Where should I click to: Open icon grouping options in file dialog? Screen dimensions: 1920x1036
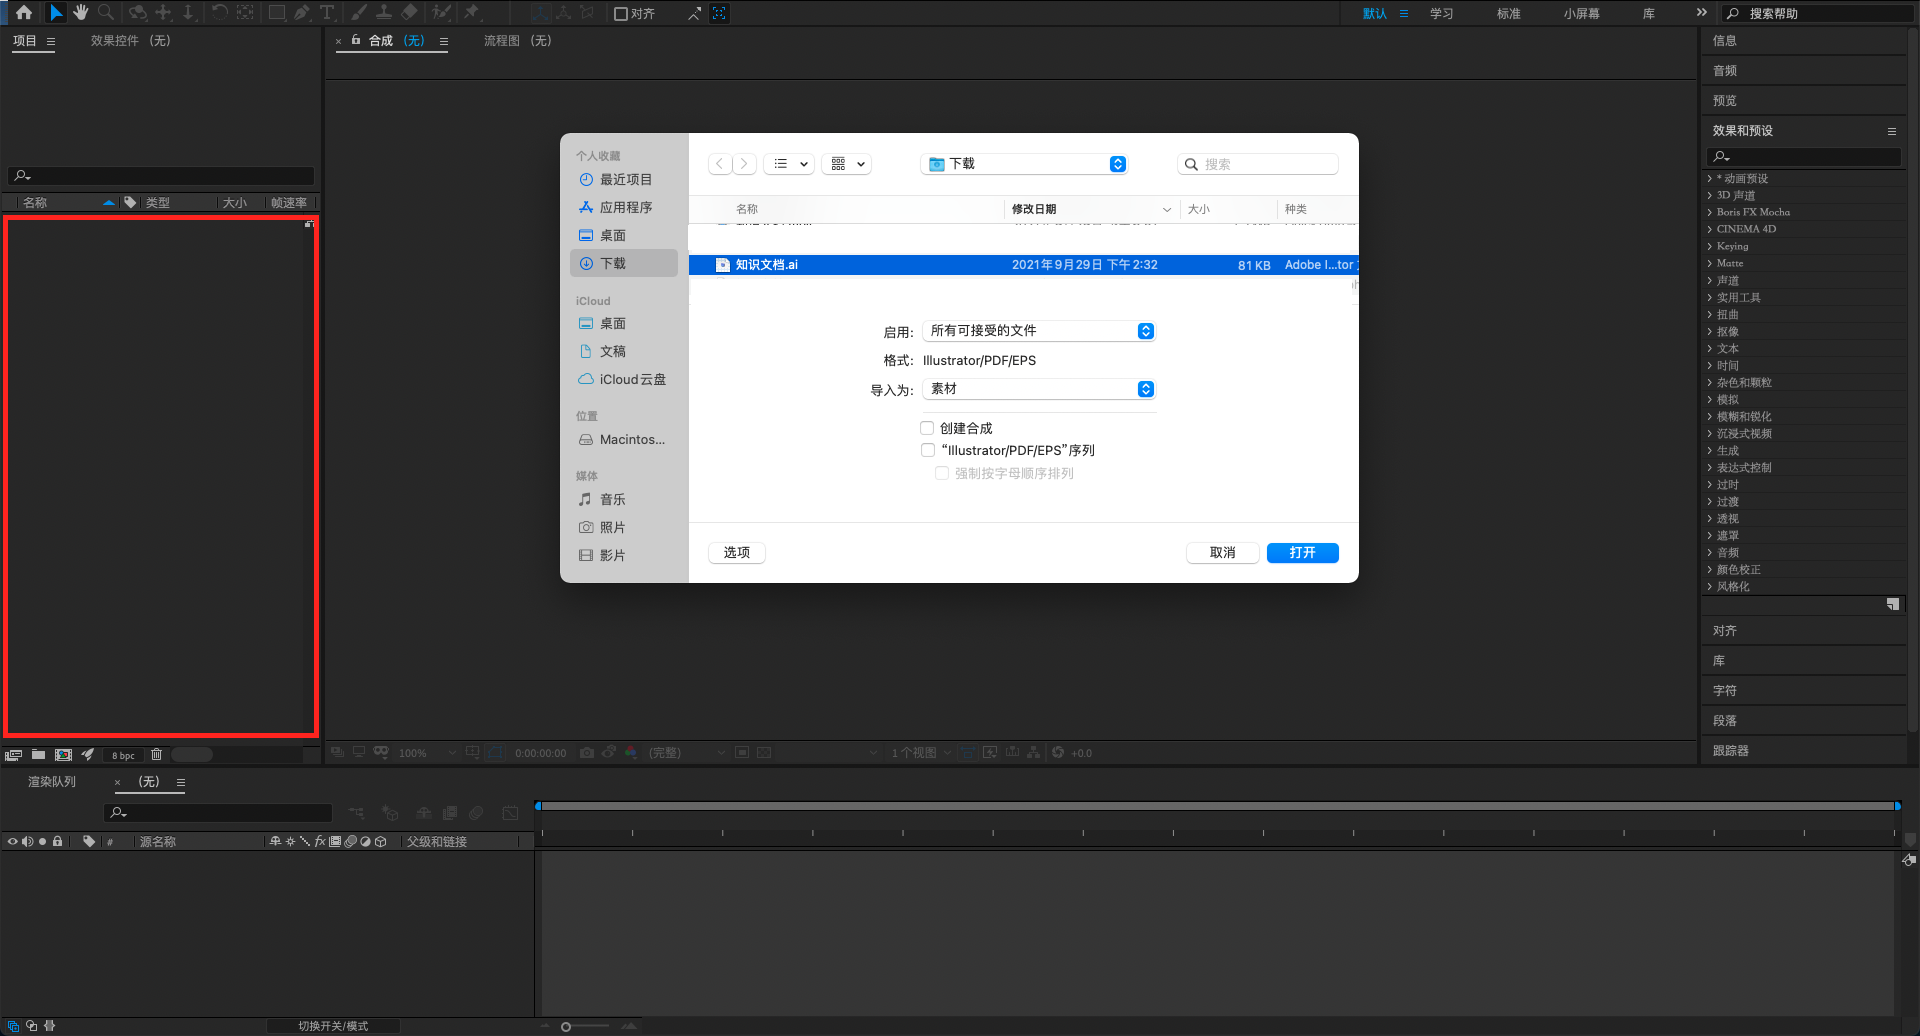847,164
